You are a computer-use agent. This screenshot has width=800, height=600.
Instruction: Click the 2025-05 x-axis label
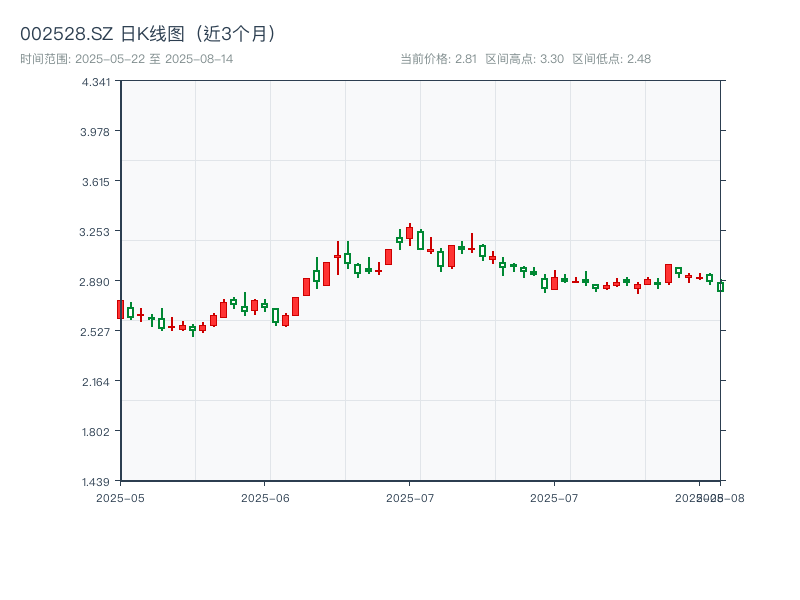120,497
